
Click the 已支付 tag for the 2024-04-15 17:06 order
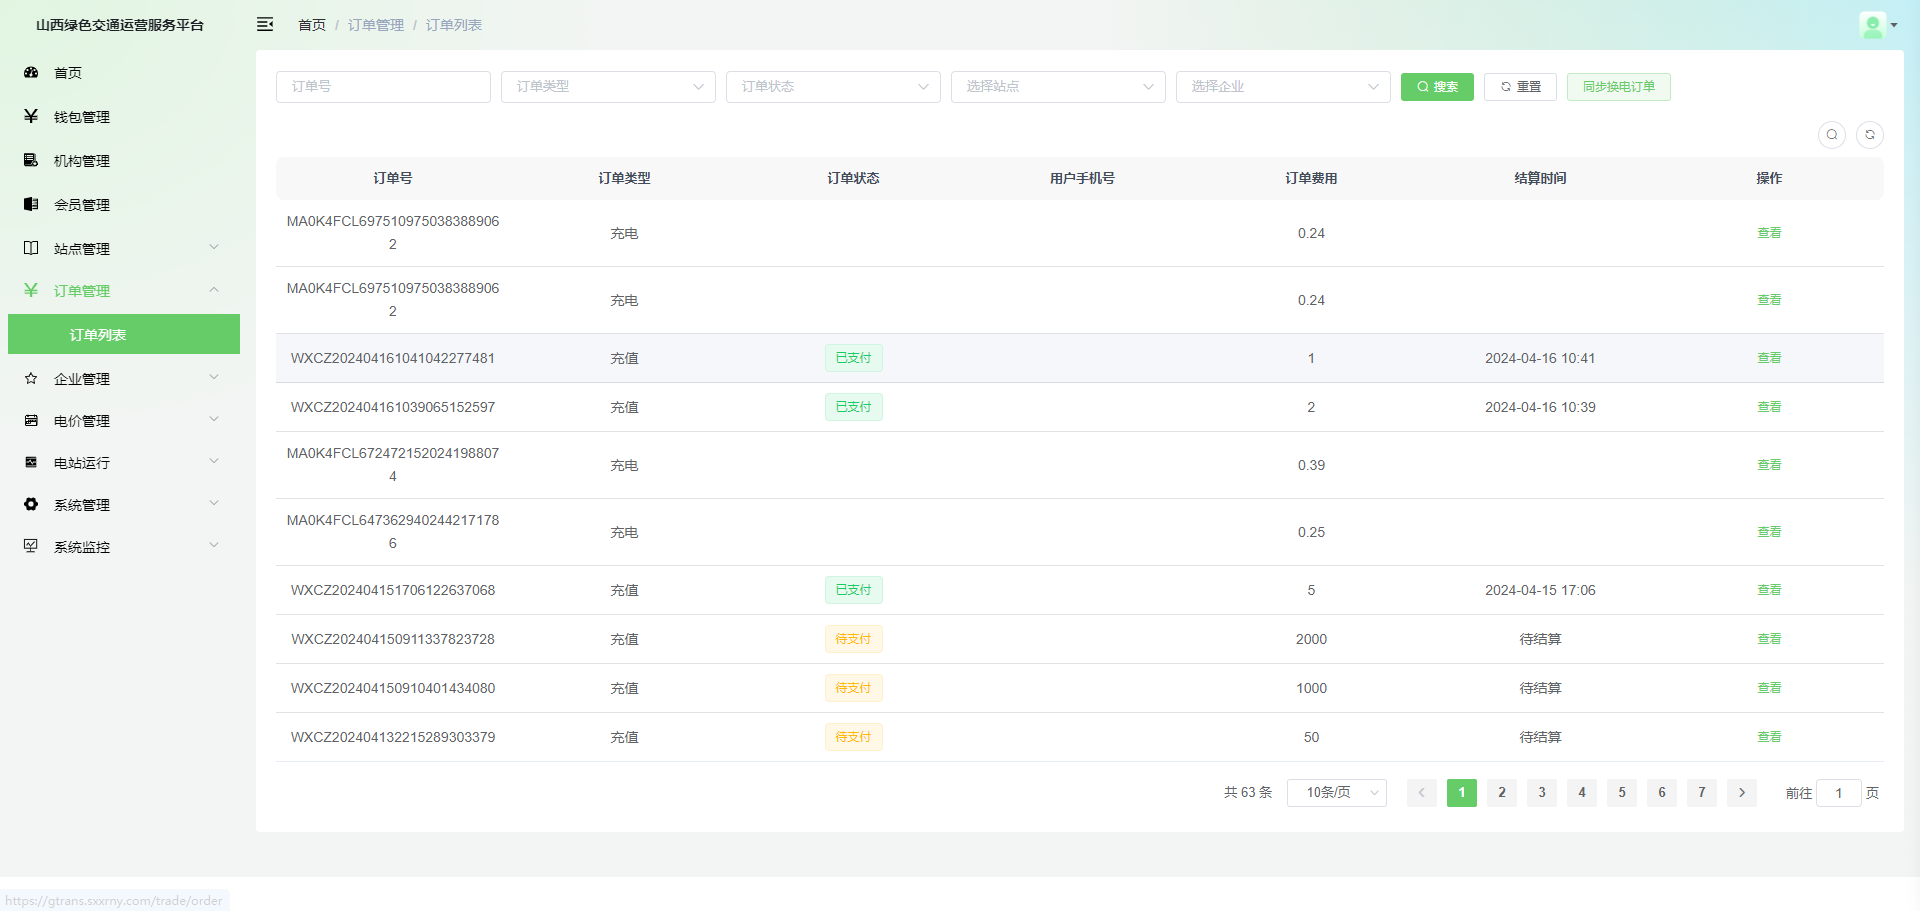pyautogui.click(x=854, y=590)
